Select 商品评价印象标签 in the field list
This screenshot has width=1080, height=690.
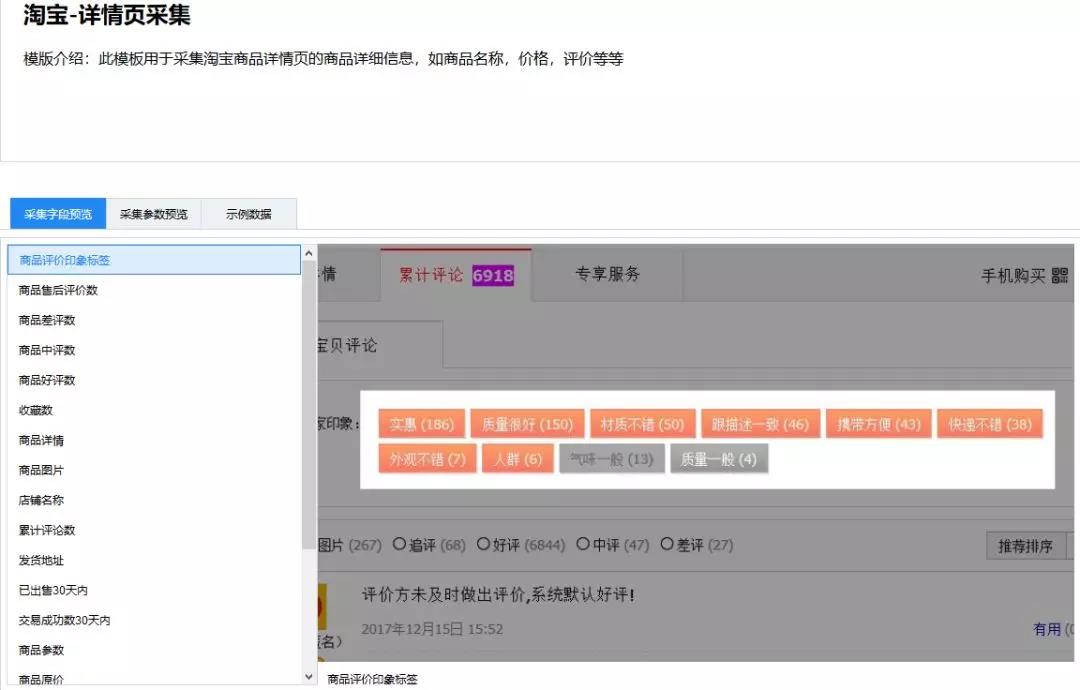pyautogui.click(x=154, y=260)
